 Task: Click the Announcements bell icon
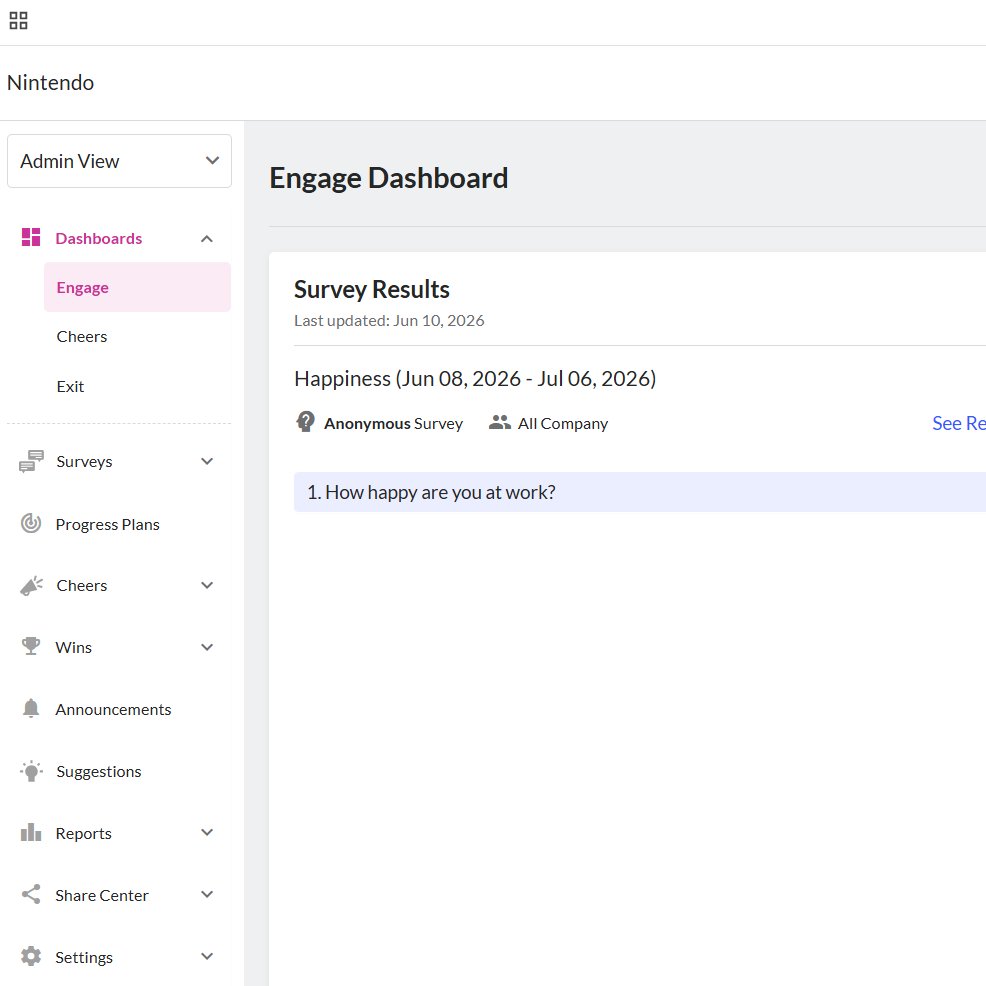[x=31, y=709]
